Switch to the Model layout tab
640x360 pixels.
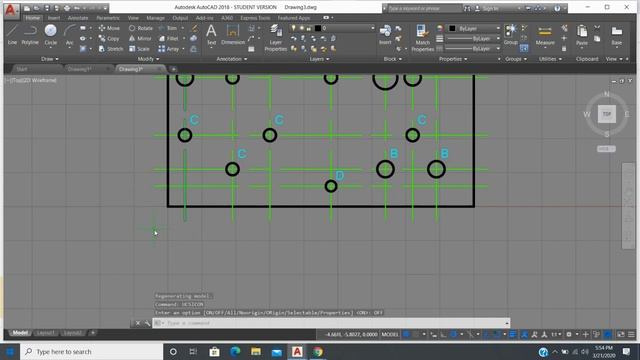(x=20, y=333)
